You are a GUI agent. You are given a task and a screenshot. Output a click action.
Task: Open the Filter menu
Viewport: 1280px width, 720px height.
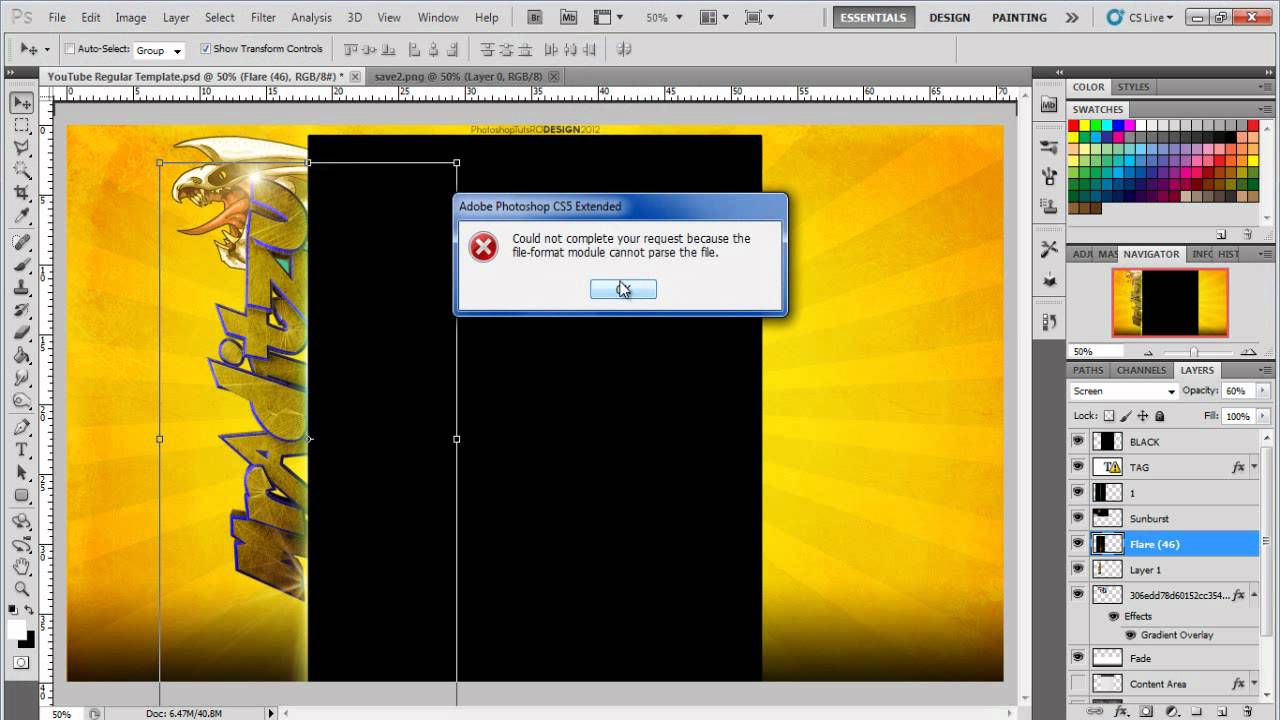263,17
